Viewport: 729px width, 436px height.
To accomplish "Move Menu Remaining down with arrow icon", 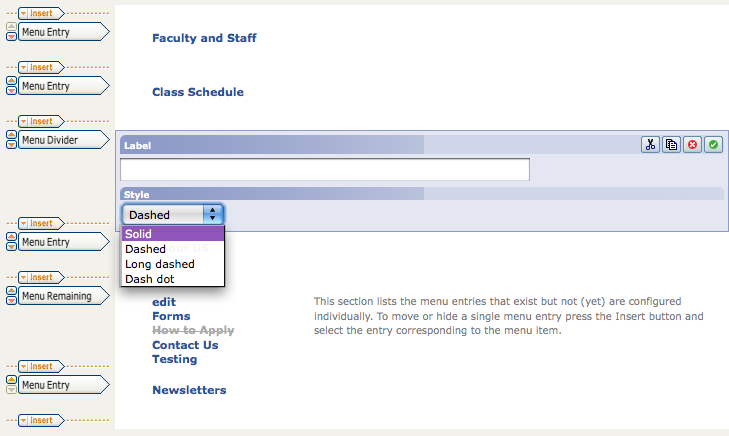I will click(11, 300).
